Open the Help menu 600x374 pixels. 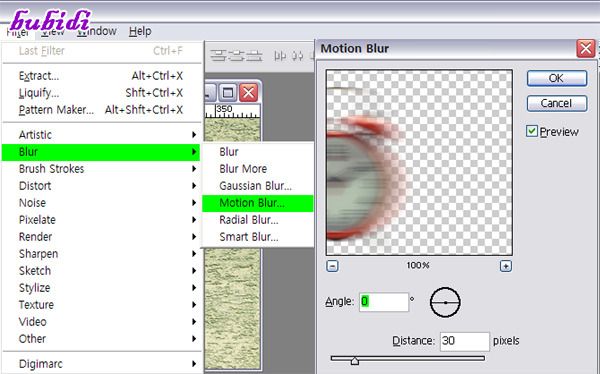(x=140, y=31)
